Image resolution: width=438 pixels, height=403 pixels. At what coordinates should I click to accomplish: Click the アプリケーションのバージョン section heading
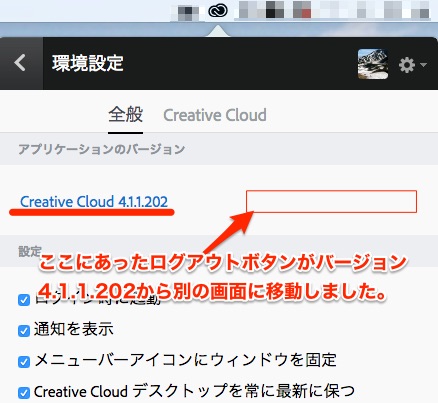[x=102, y=149]
